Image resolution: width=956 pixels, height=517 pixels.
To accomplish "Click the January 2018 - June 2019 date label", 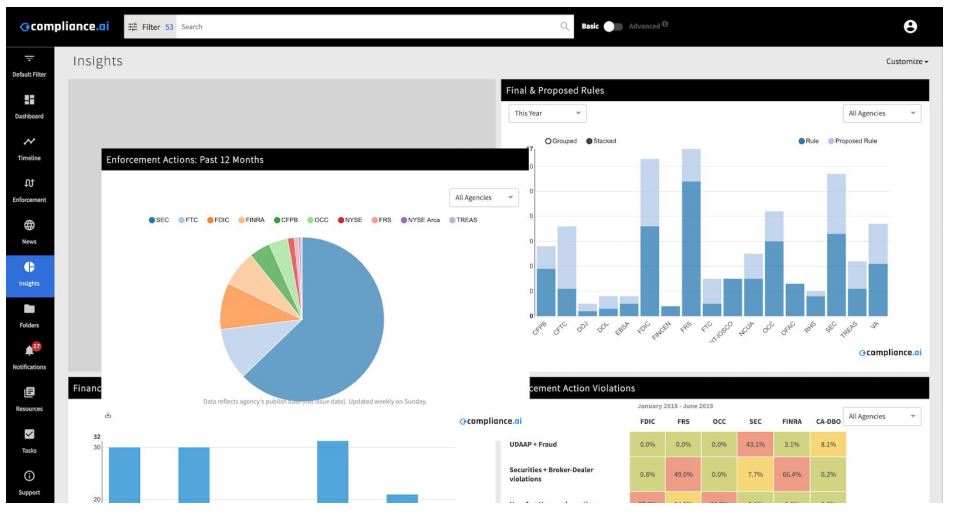I will tap(675, 406).
